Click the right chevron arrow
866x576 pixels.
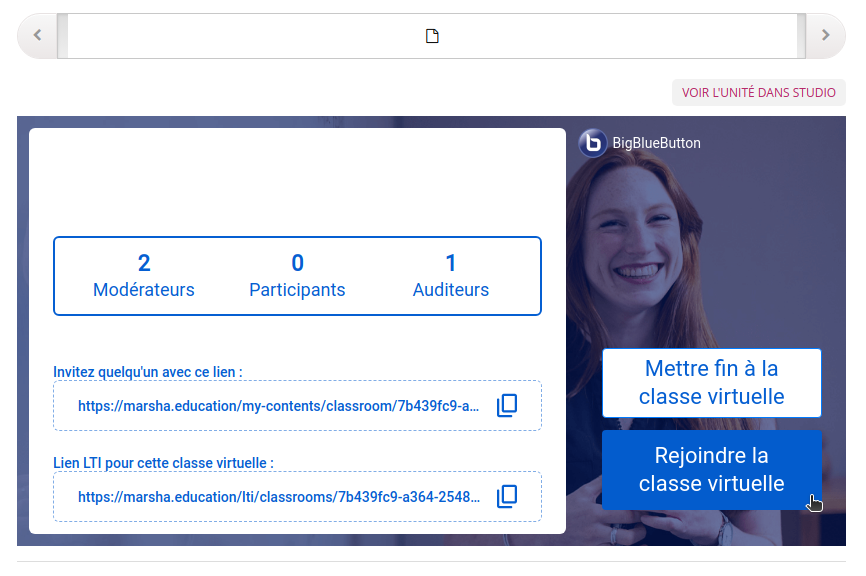click(x=824, y=35)
